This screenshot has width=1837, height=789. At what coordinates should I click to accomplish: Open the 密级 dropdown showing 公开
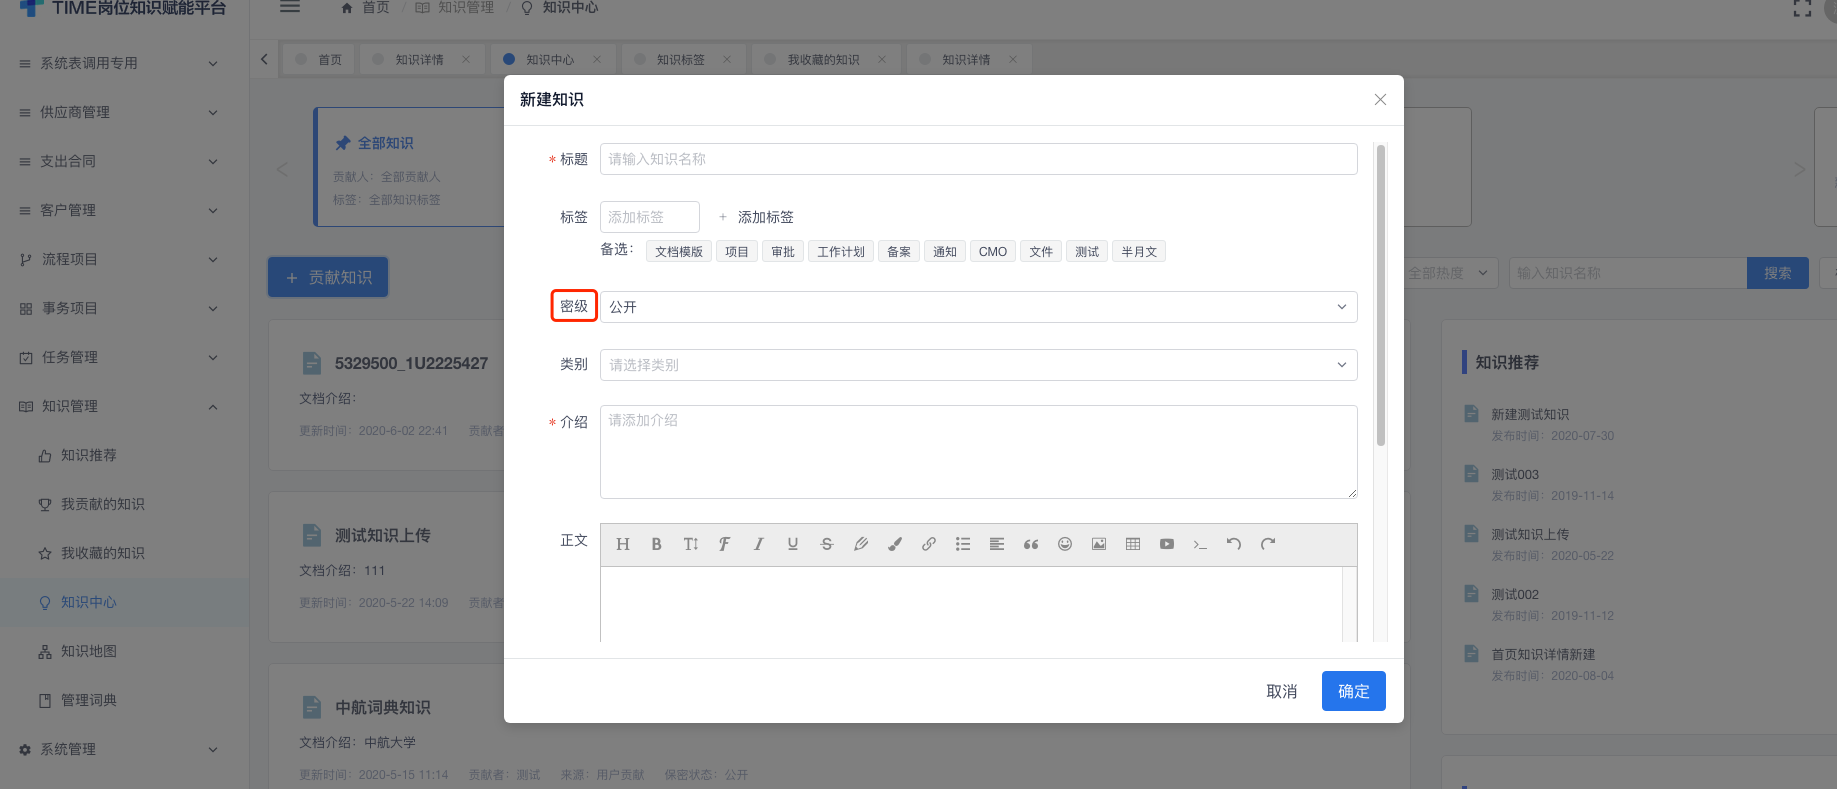978,307
